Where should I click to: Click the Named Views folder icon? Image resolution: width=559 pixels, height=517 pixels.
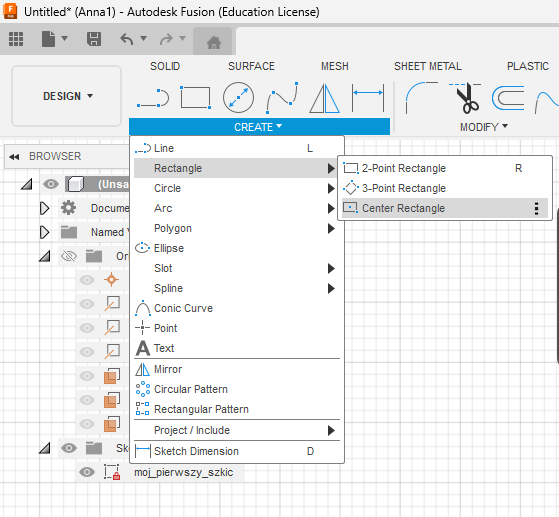pos(69,232)
